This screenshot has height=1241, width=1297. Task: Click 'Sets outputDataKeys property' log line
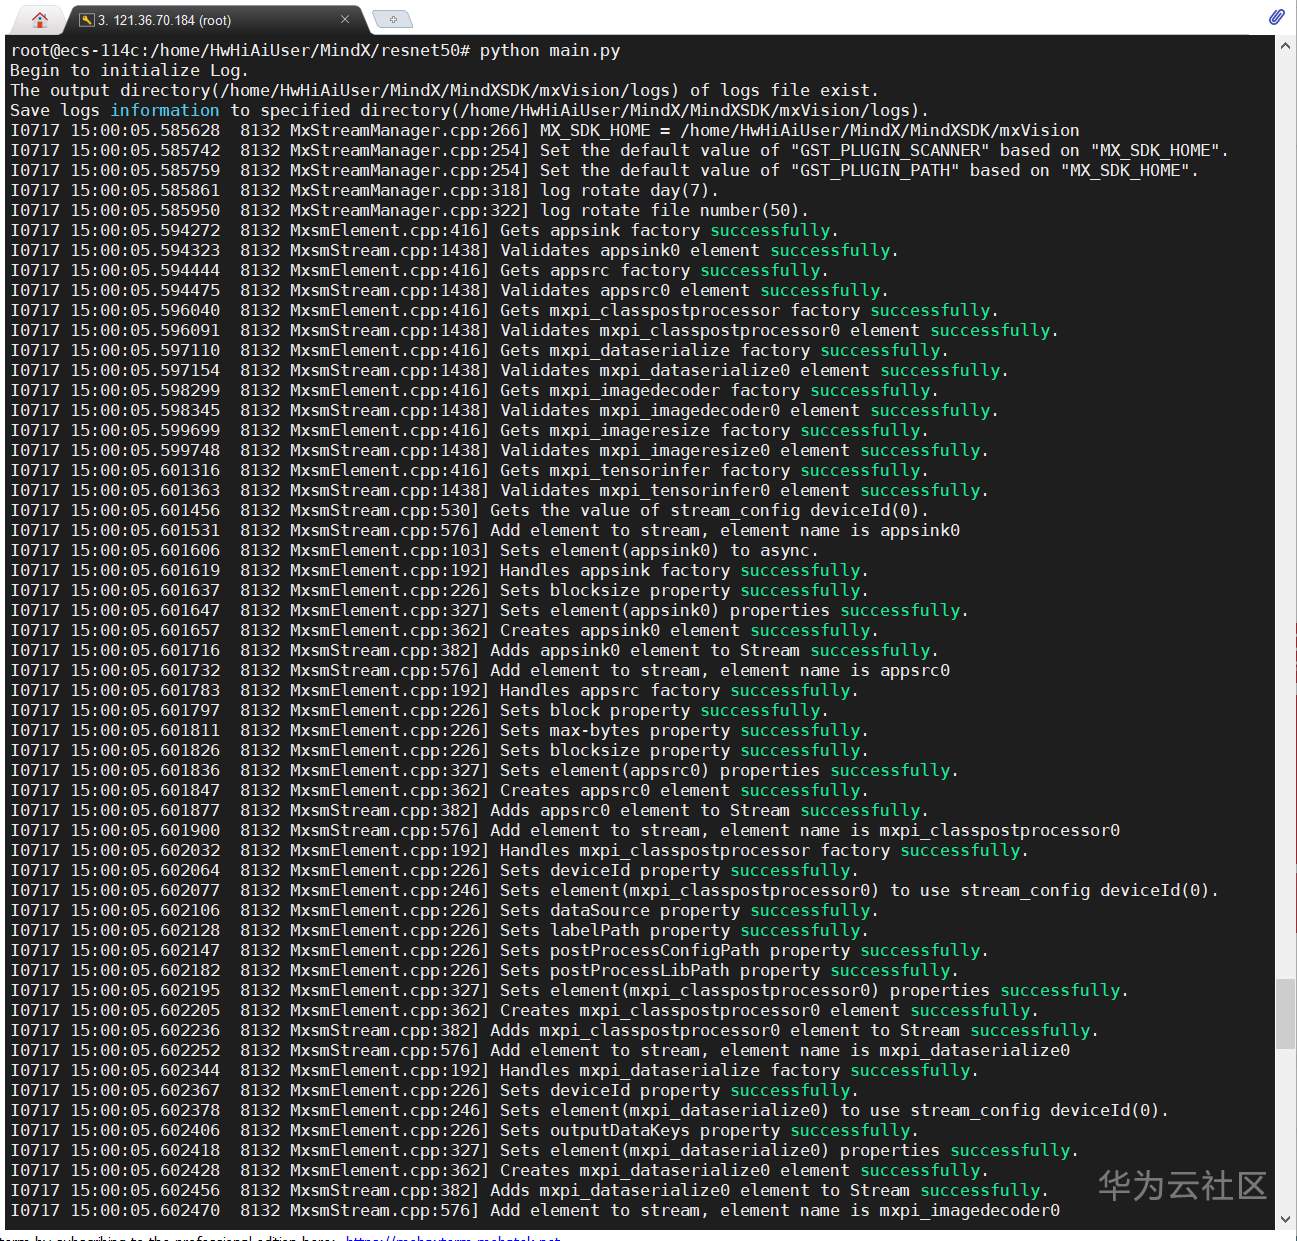click(x=465, y=1130)
